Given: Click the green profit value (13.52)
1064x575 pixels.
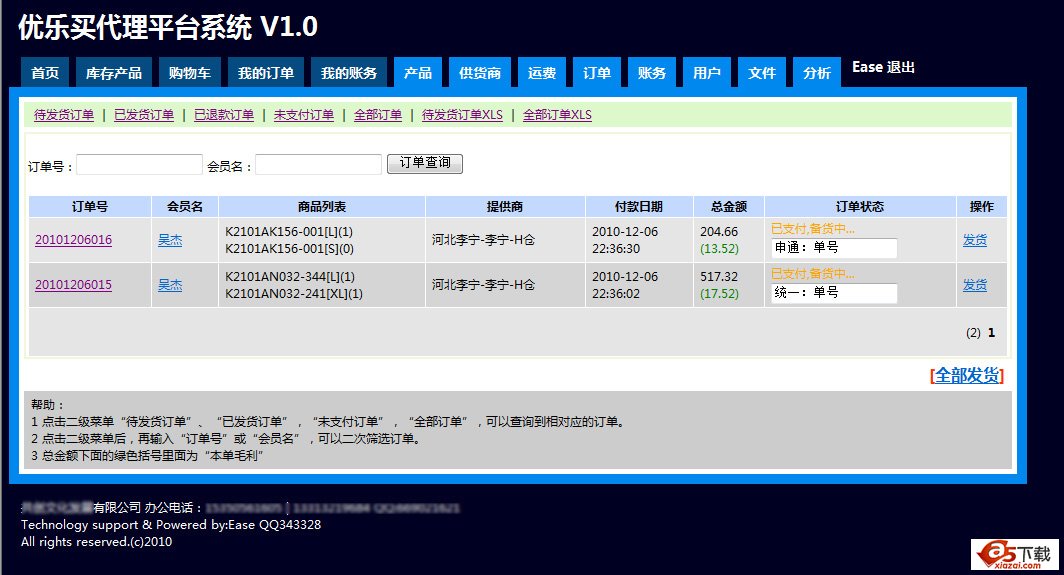Looking at the screenshot, I should coord(719,248).
